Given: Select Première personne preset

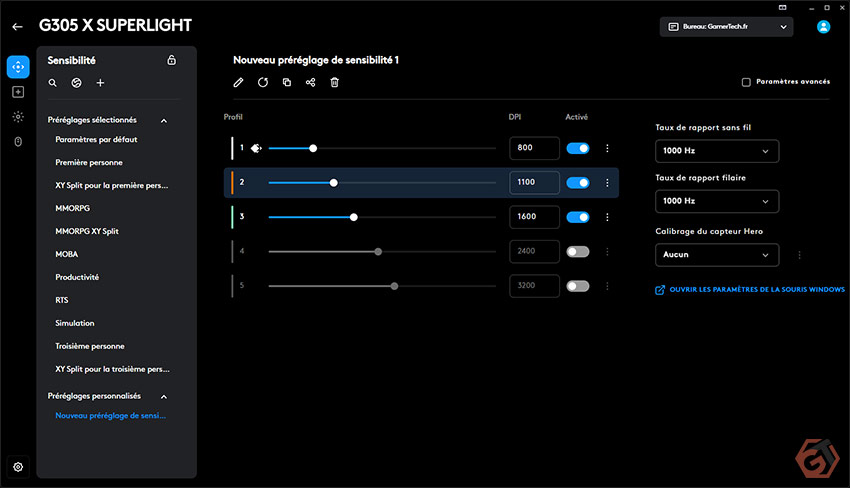Looking at the screenshot, I should (89, 162).
